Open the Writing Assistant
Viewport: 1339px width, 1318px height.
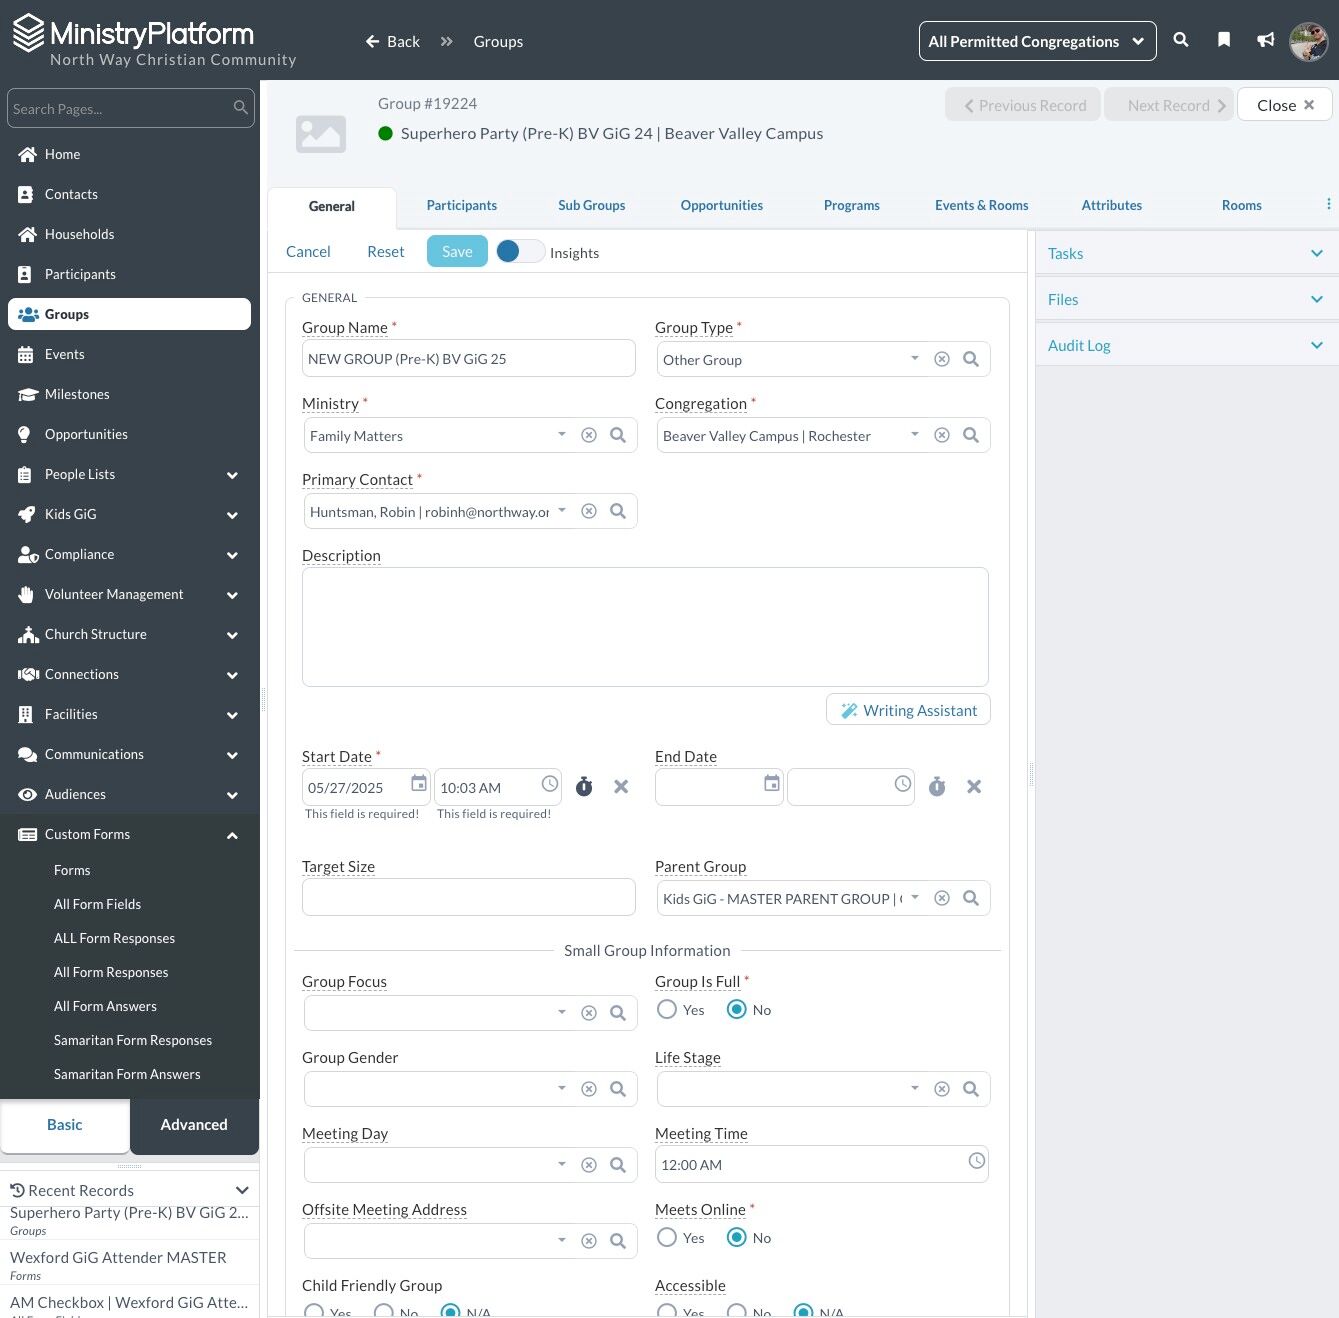[x=908, y=710]
